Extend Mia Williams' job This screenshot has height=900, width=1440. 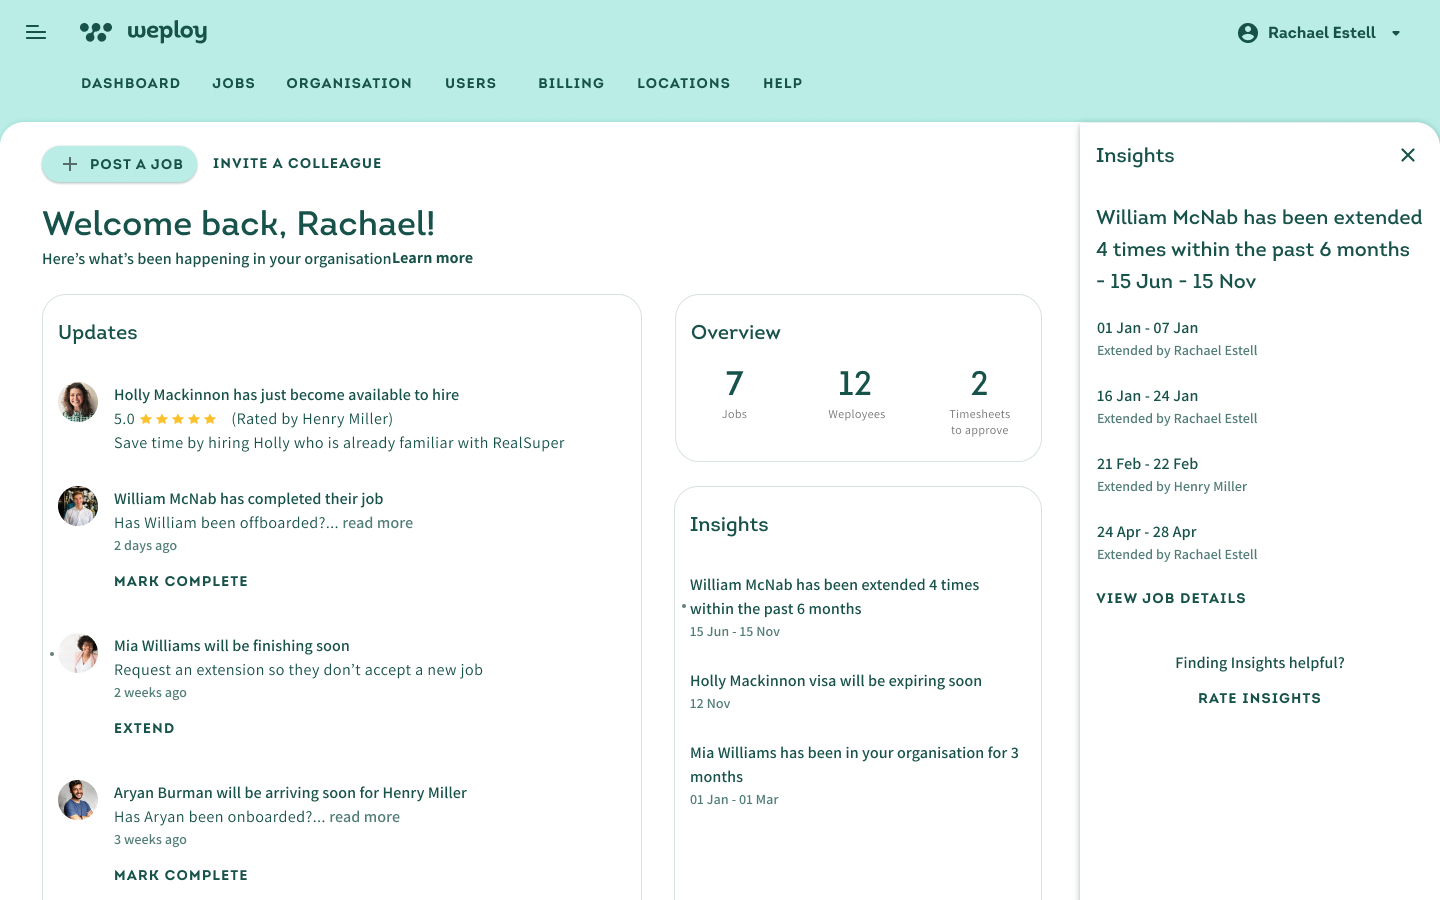coord(144,728)
